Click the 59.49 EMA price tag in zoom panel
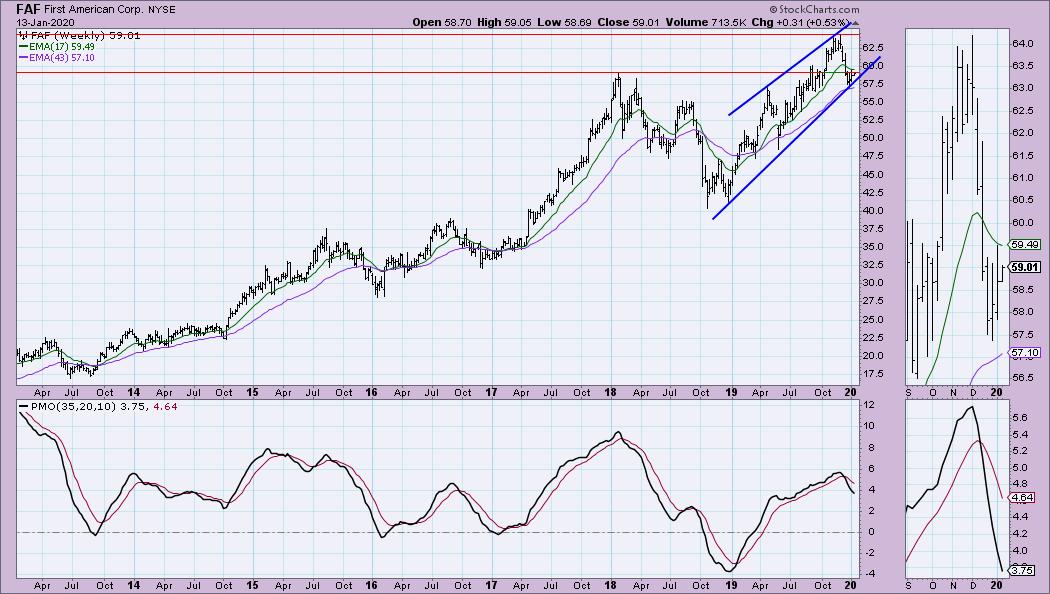Image resolution: width=1050 pixels, height=594 pixels. coord(1025,245)
